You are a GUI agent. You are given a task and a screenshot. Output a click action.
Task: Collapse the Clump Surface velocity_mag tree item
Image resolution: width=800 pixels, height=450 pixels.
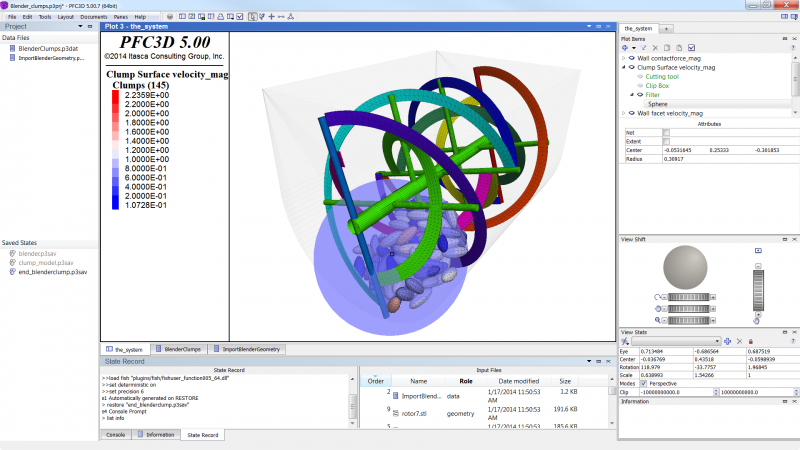[623, 67]
